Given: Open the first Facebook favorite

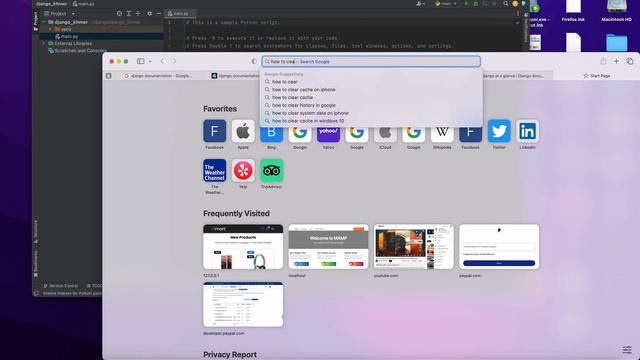Looking at the screenshot, I should click(214, 131).
